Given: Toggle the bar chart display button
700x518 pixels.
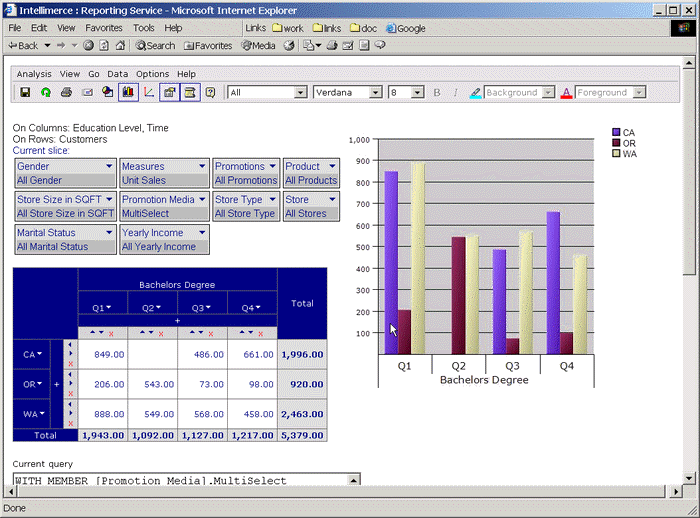Looking at the screenshot, I should (128, 92).
